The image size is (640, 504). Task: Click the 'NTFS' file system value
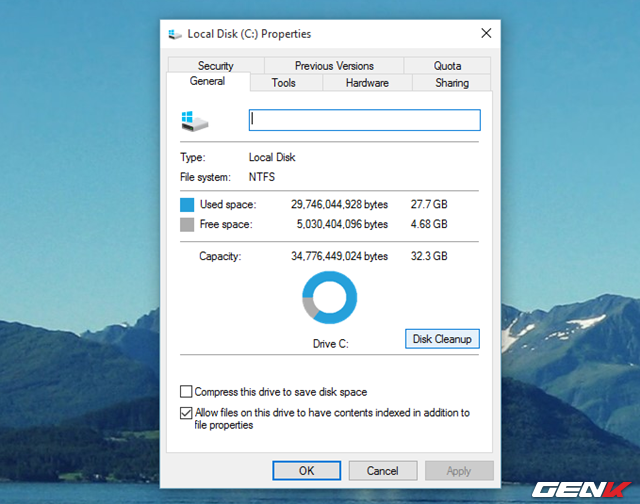point(262,177)
